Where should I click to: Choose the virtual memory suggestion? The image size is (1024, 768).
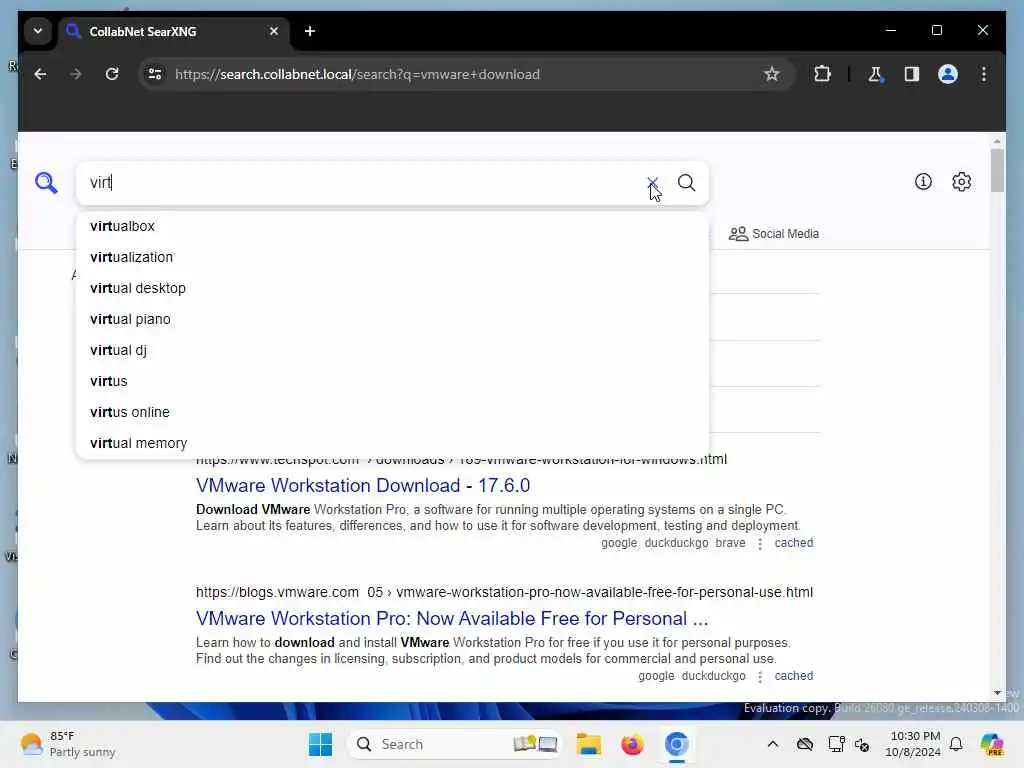tap(392, 443)
